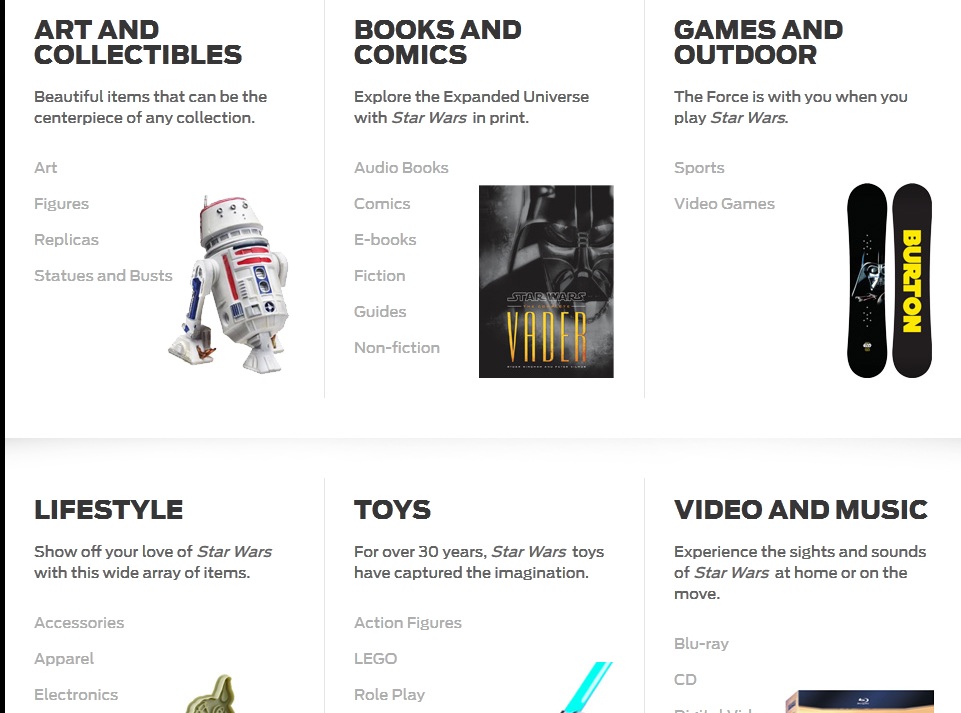
Task: Select the E-books link
Action: pyautogui.click(x=385, y=240)
